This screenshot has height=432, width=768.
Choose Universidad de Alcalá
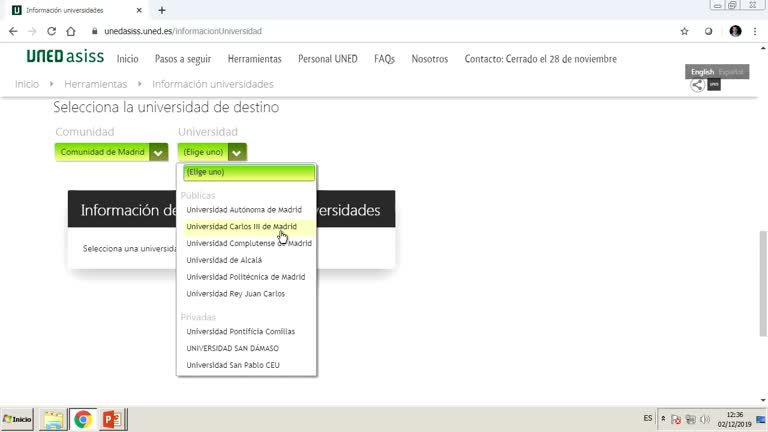point(224,260)
